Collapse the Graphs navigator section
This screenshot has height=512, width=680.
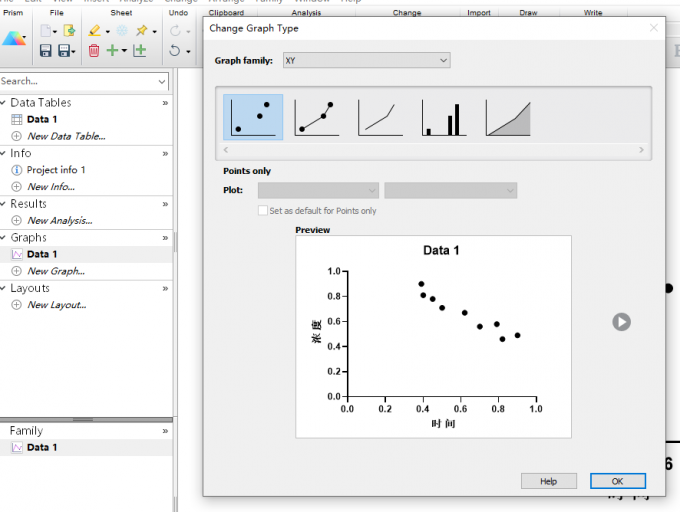coord(3,238)
